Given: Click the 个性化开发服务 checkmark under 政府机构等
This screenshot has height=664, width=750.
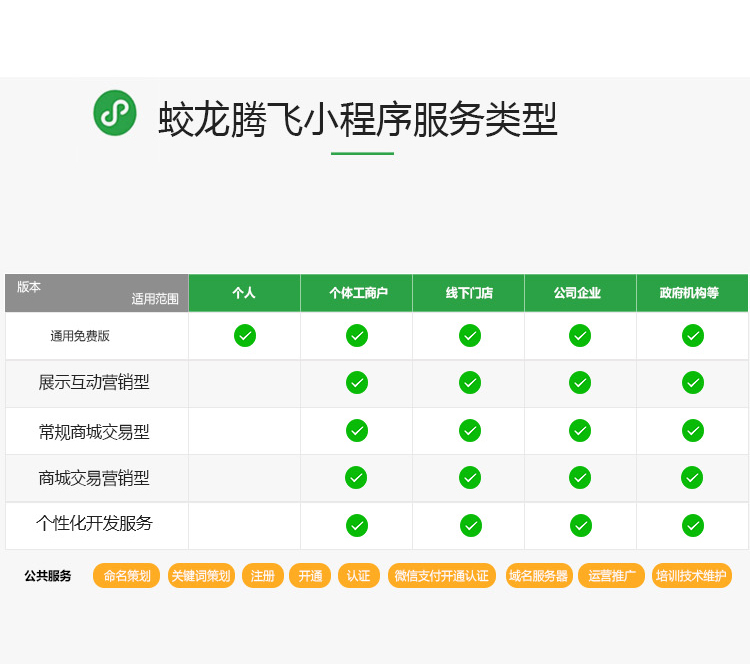Looking at the screenshot, I should point(693,525).
